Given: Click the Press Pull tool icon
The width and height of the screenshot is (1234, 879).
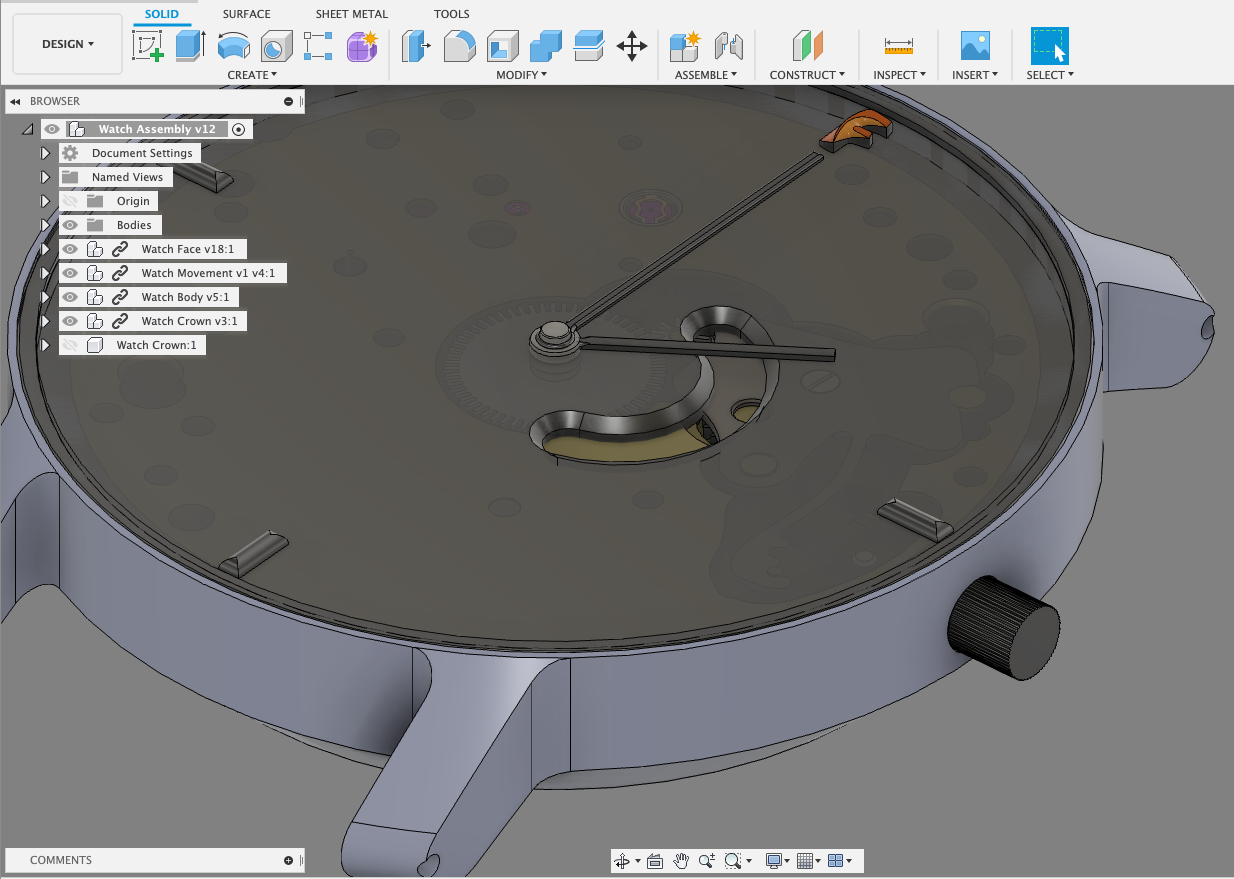Looking at the screenshot, I should click(414, 46).
